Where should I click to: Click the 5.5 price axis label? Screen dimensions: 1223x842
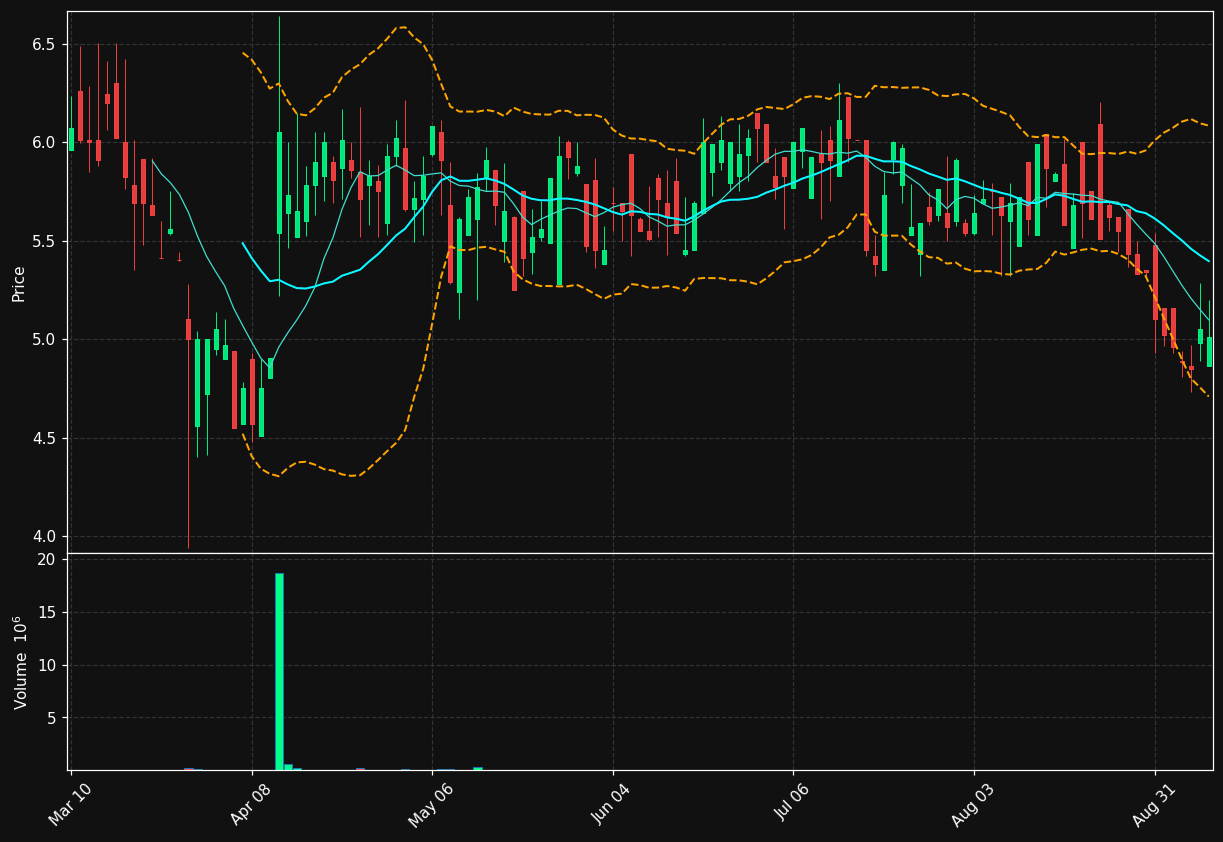coord(46,242)
